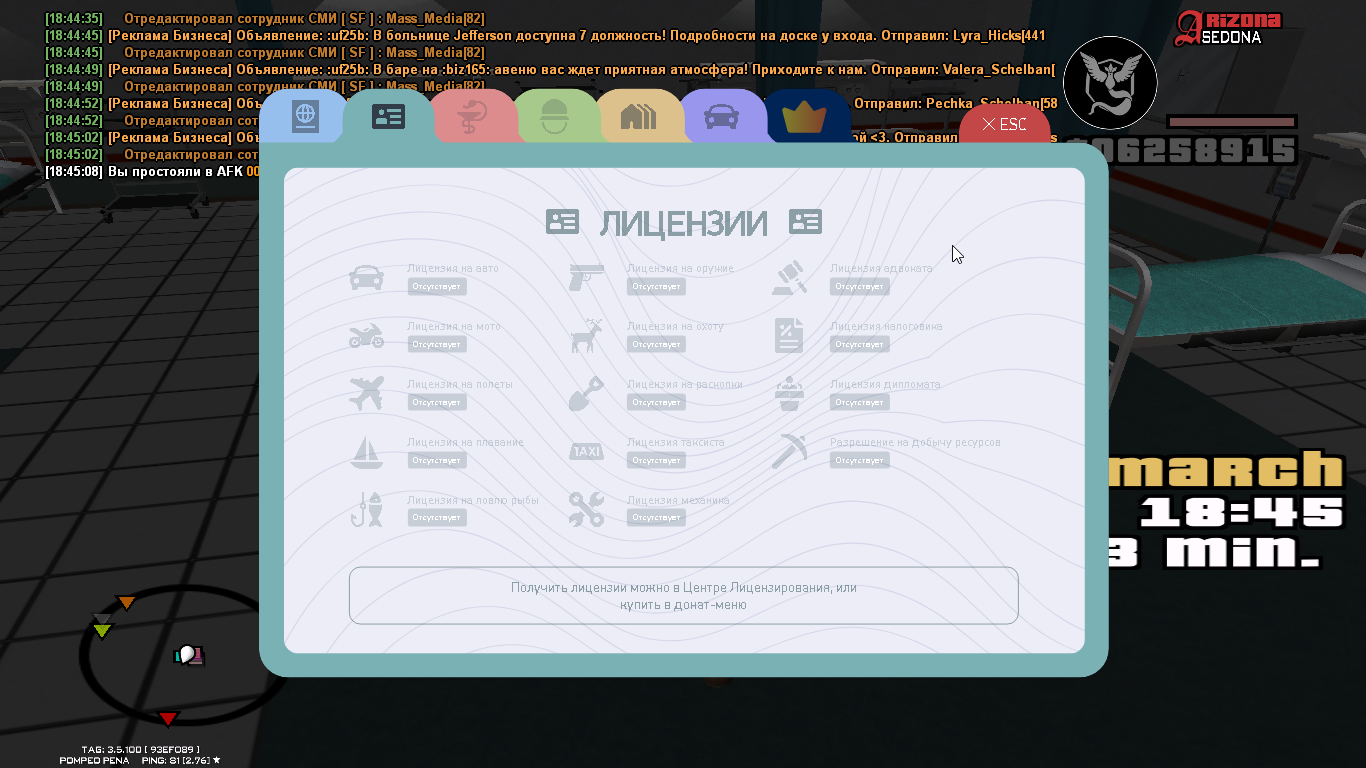Click the red triangle marker on the radar
Screen dimensions: 1366x768
tap(168, 719)
